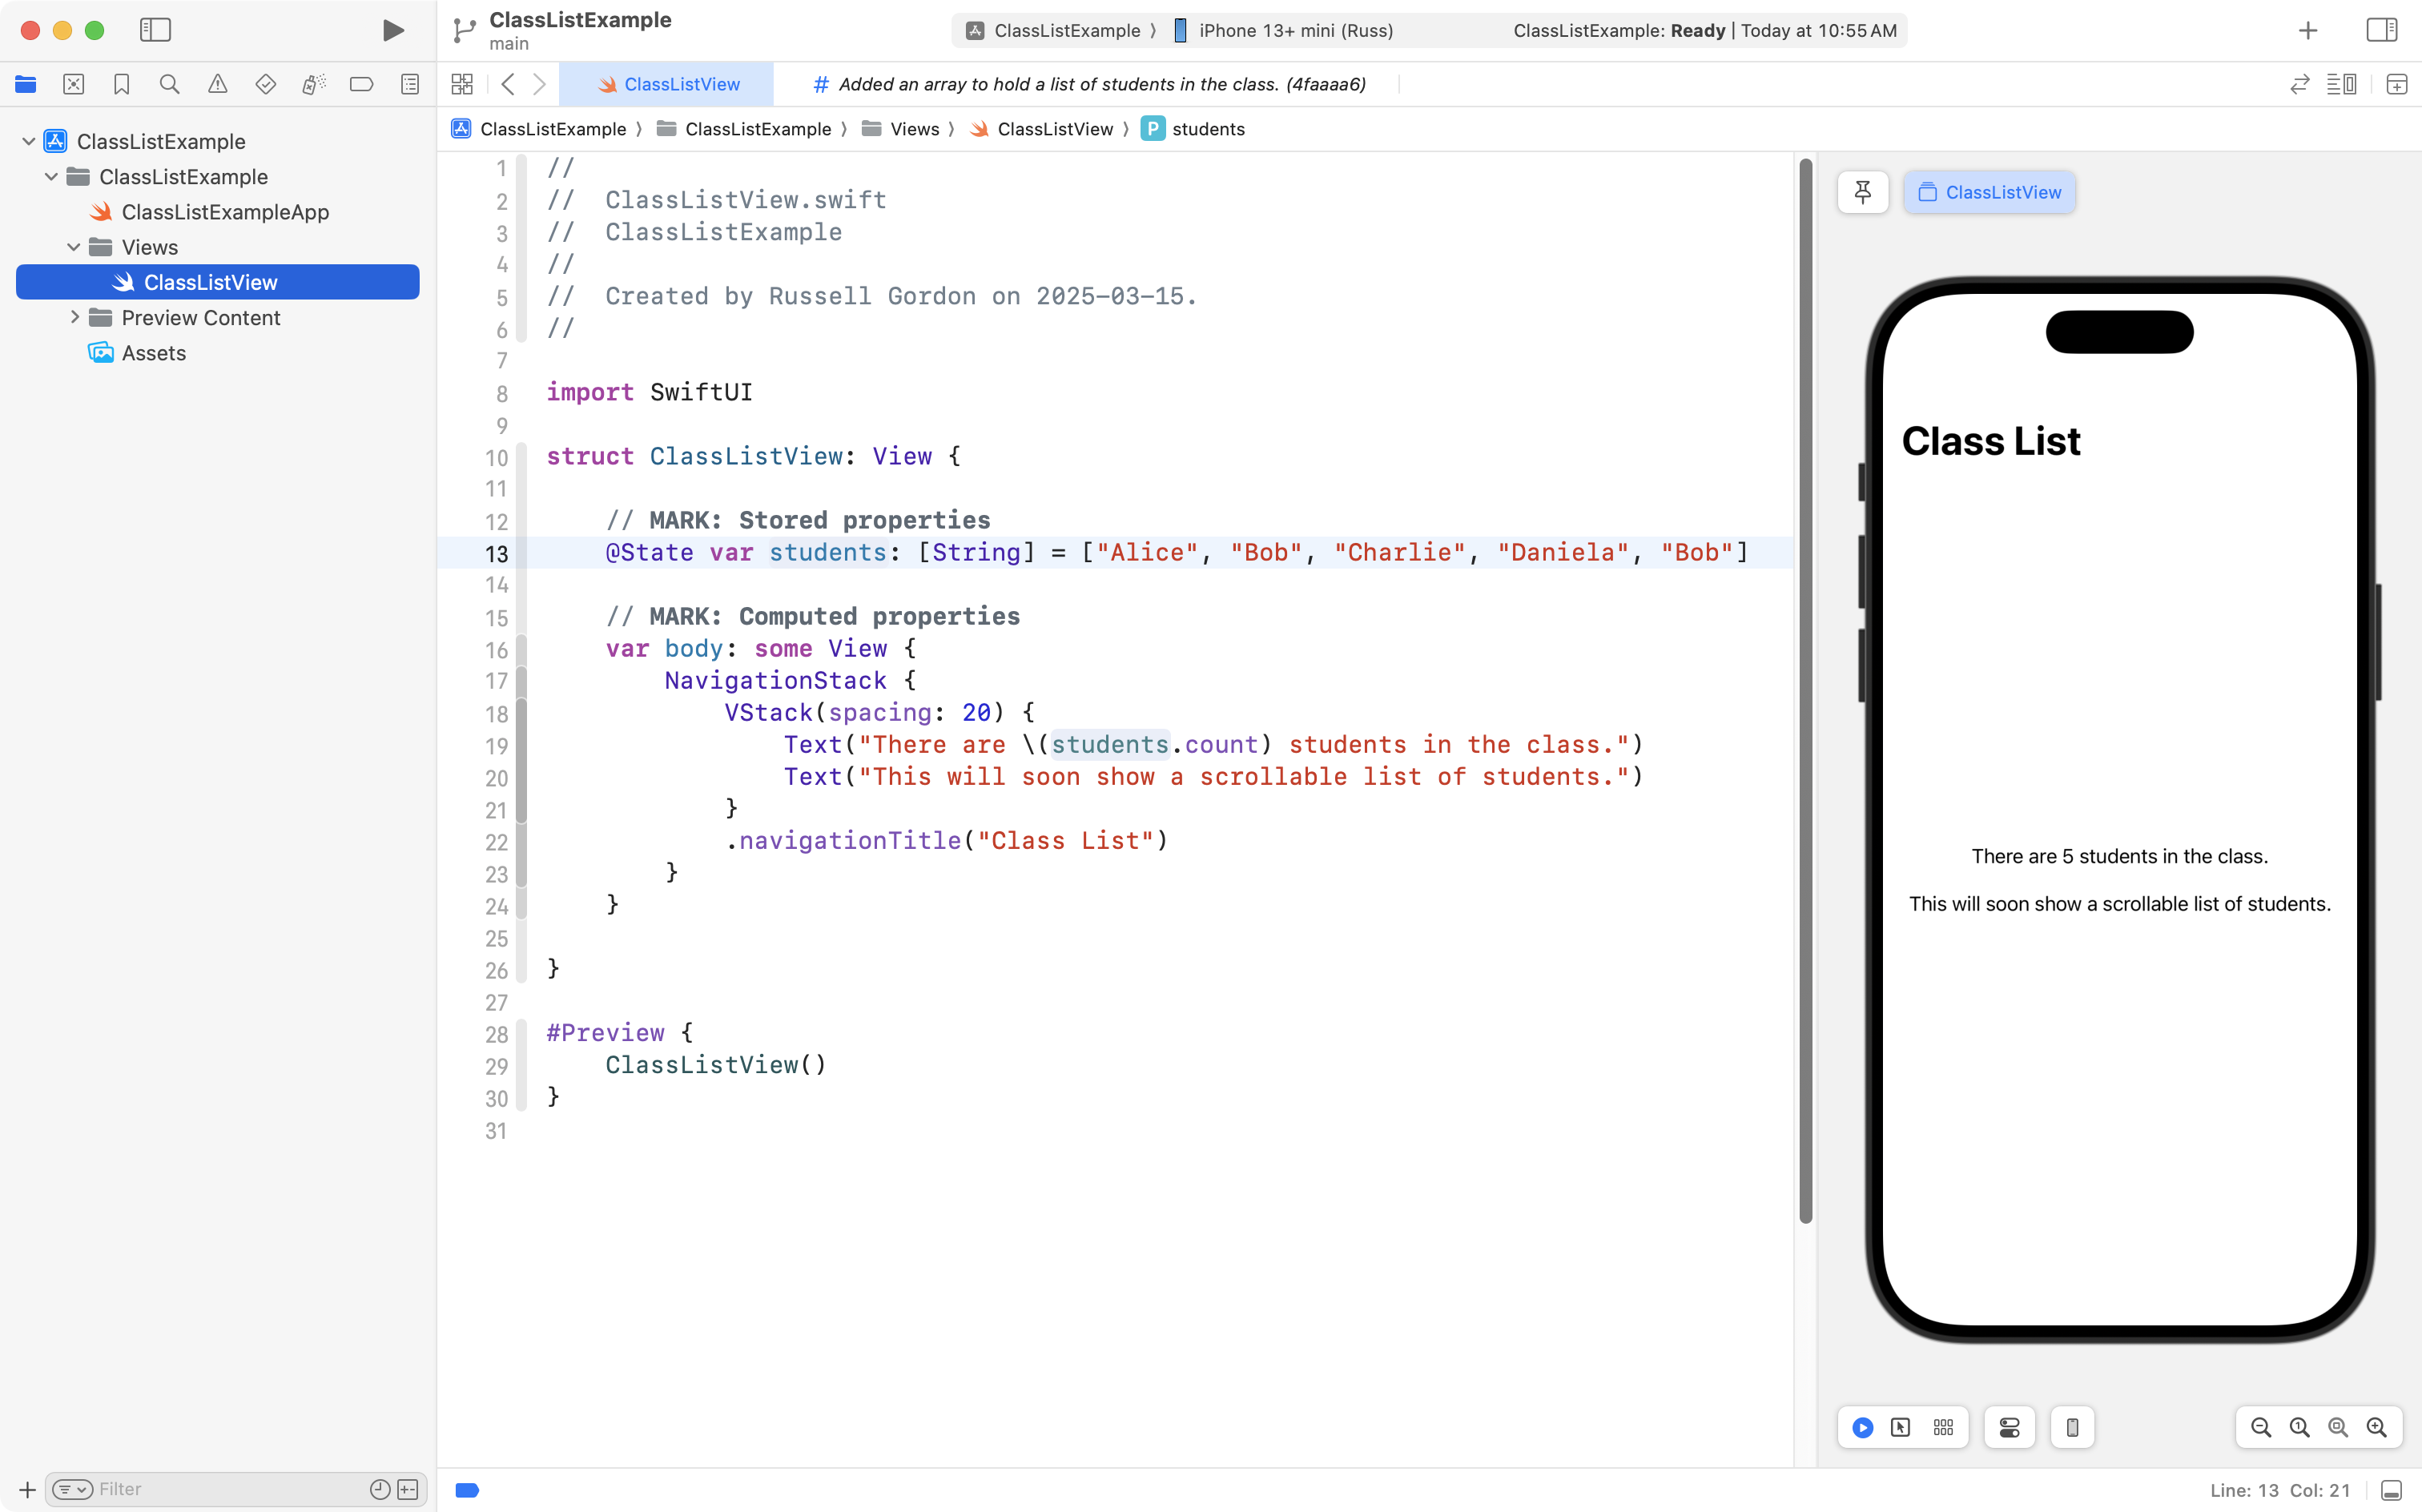
Task: Open the Bookmark navigator icon
Action: pos(122,85)
